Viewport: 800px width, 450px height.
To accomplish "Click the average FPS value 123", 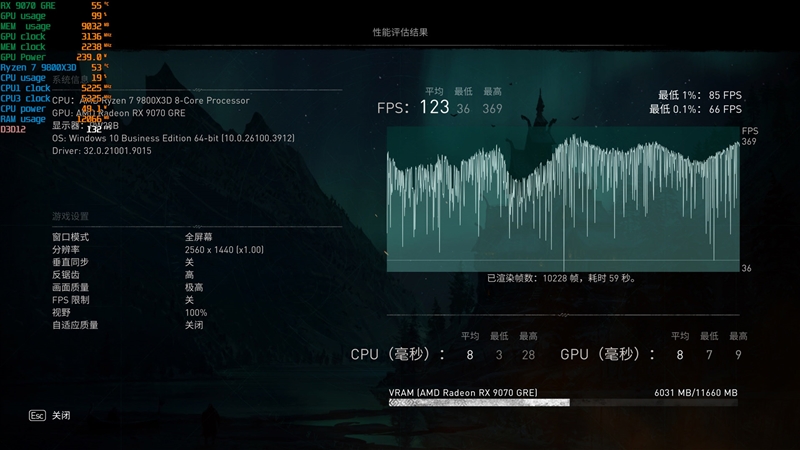I will click(434, 108).
